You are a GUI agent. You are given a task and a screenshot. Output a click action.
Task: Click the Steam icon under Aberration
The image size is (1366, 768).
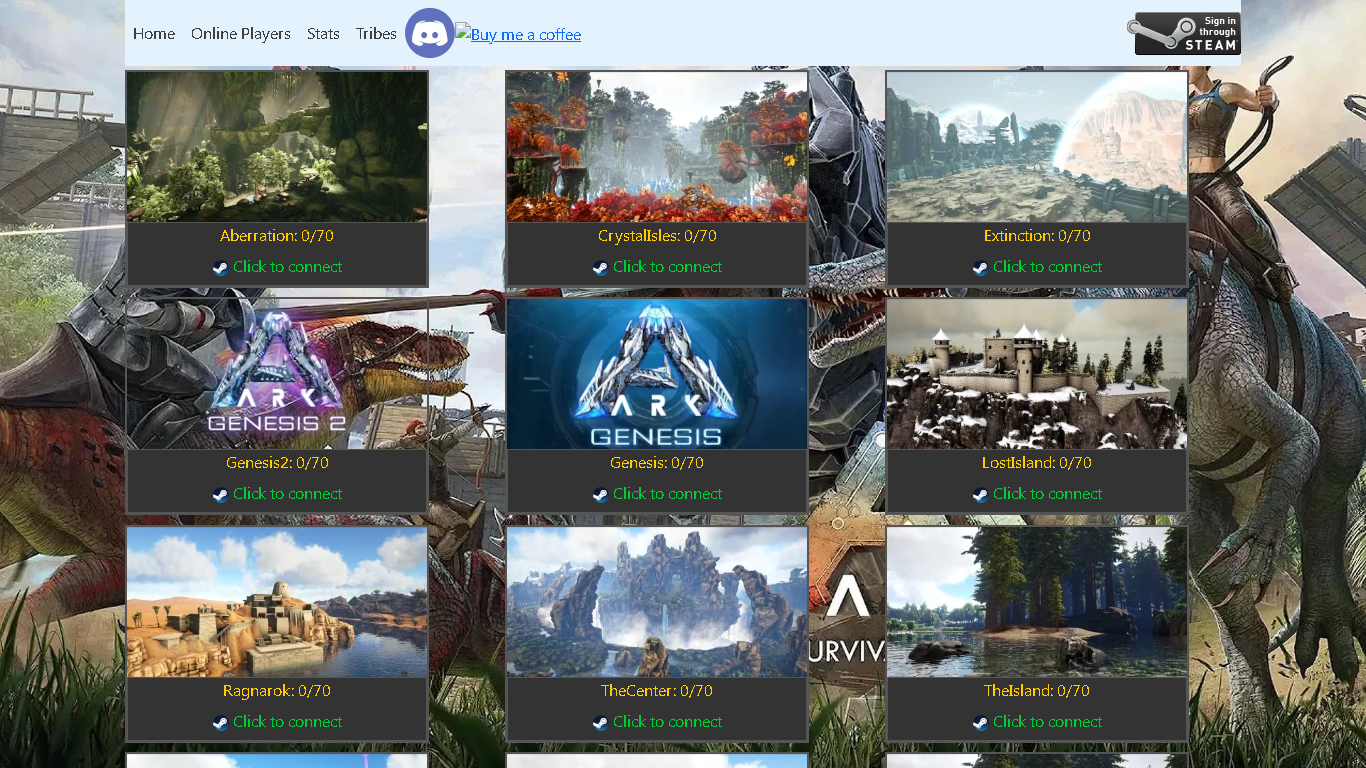pos(220,267)
